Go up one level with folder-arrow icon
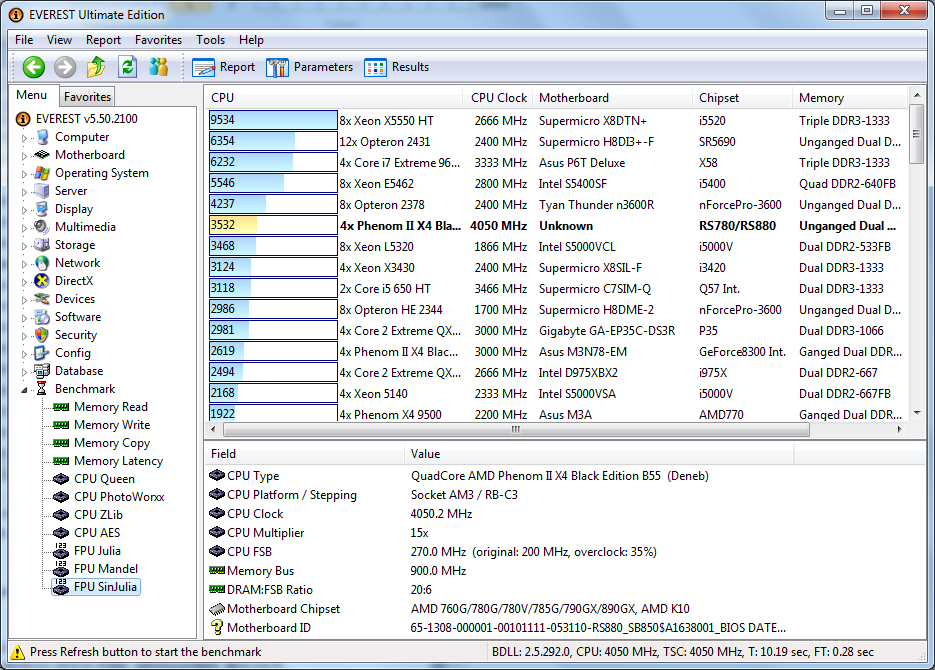This screenshot has width=935, height=670. pyautogui.click(x=96, y=67)
